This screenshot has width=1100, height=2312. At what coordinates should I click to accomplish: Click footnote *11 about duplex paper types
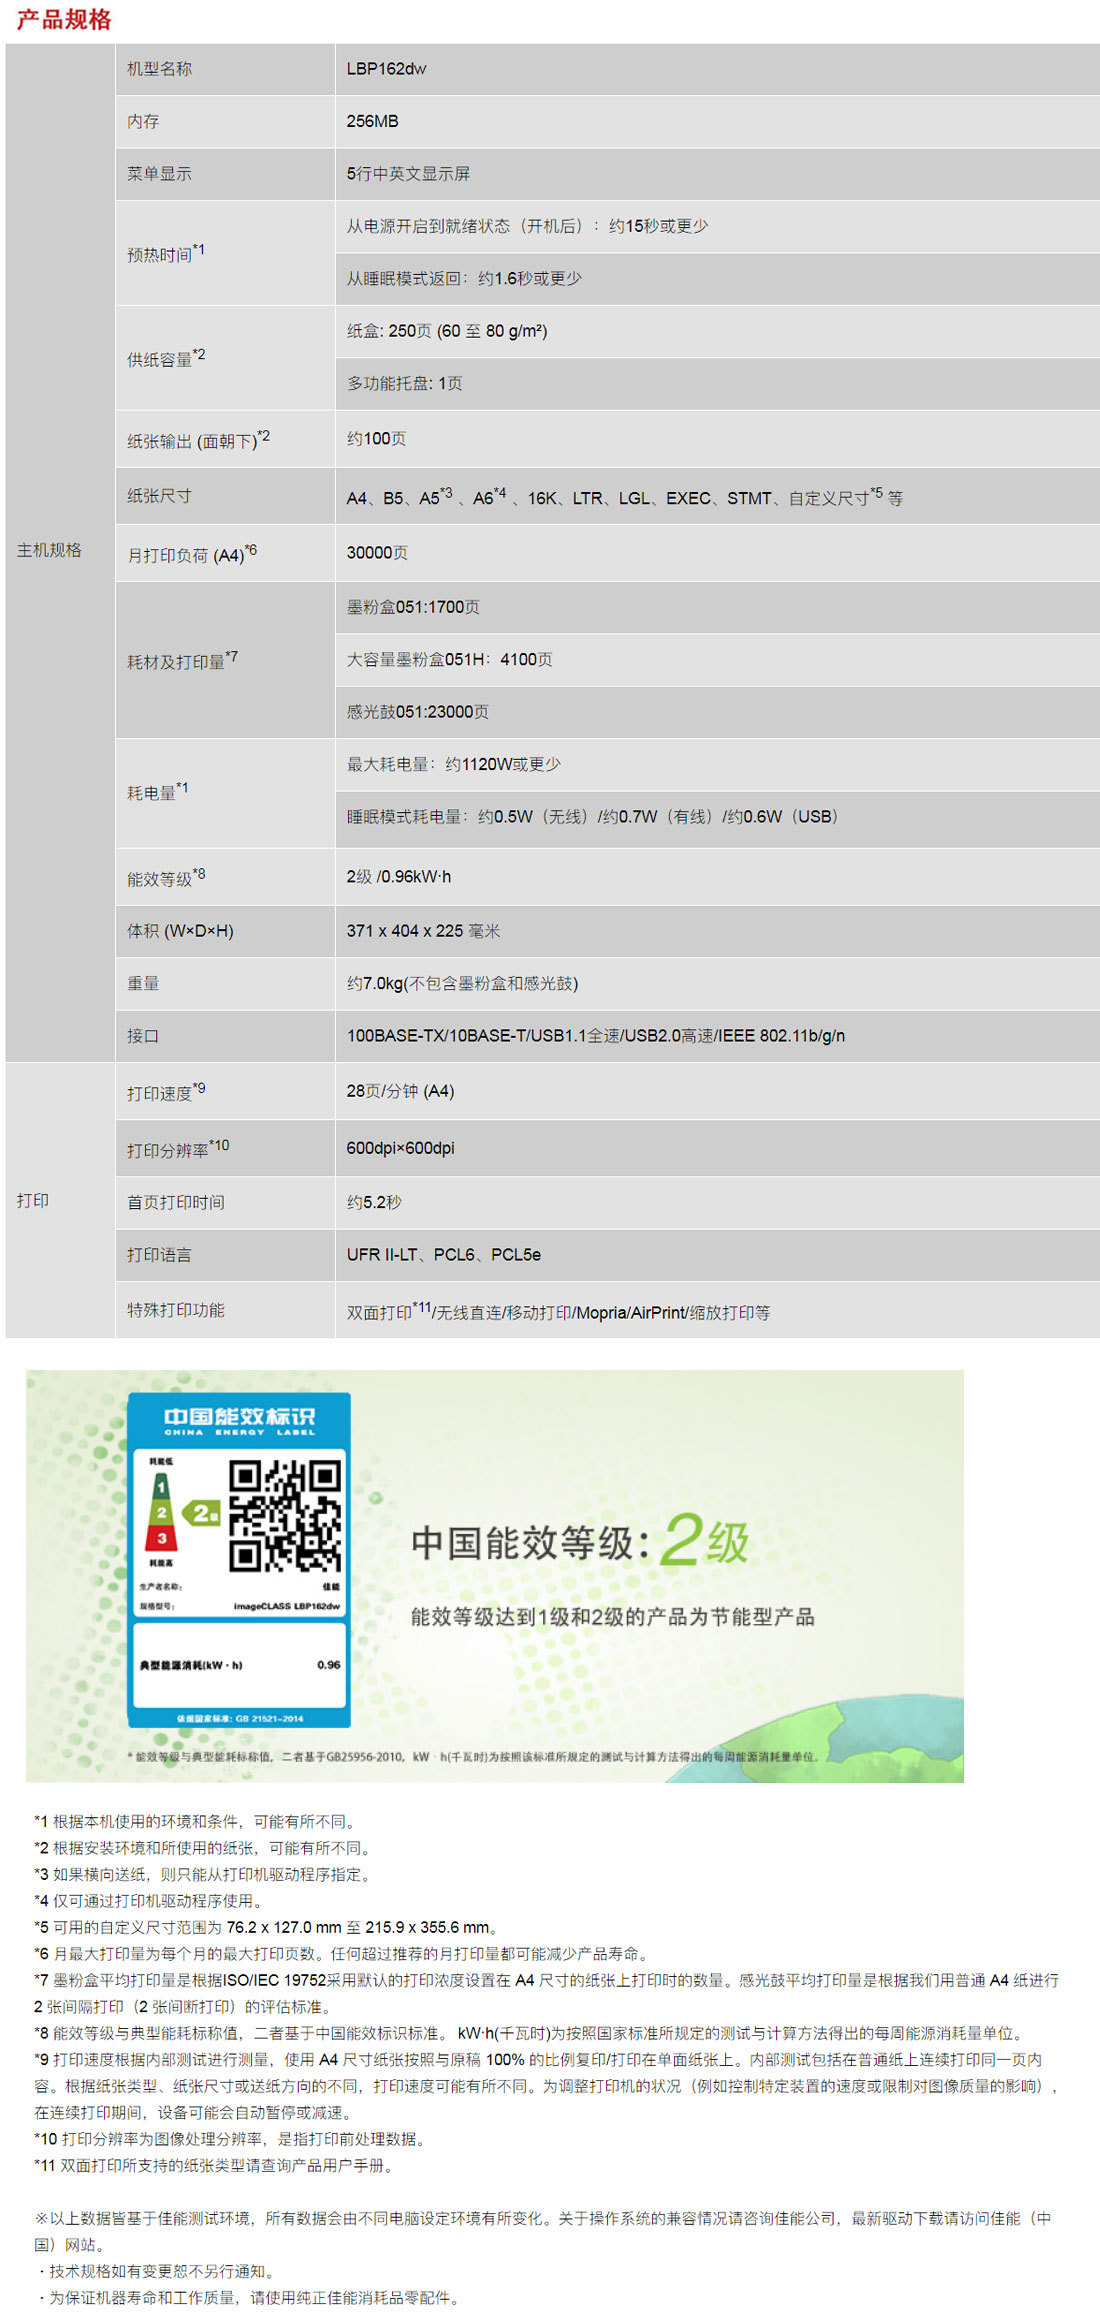217,2165
